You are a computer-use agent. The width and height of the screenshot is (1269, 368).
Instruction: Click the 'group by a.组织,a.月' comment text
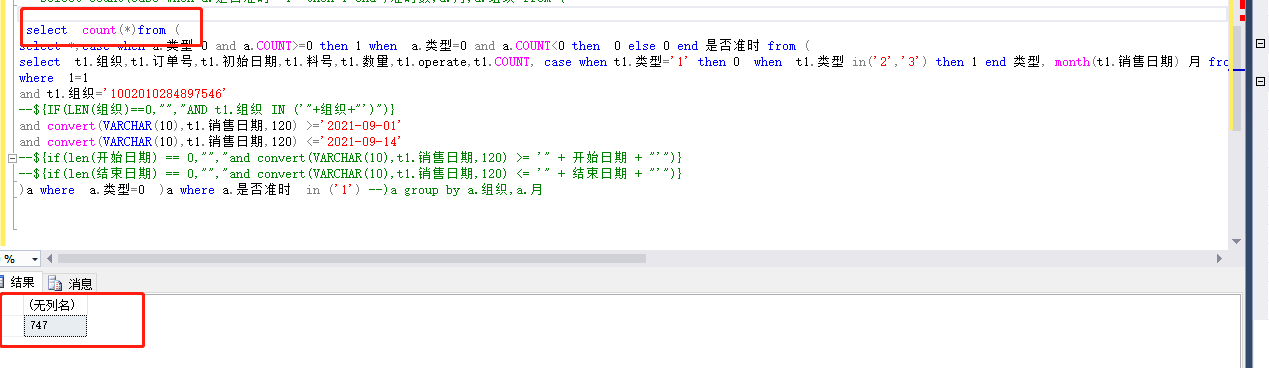pyautogui.click(x=466, y=190)
